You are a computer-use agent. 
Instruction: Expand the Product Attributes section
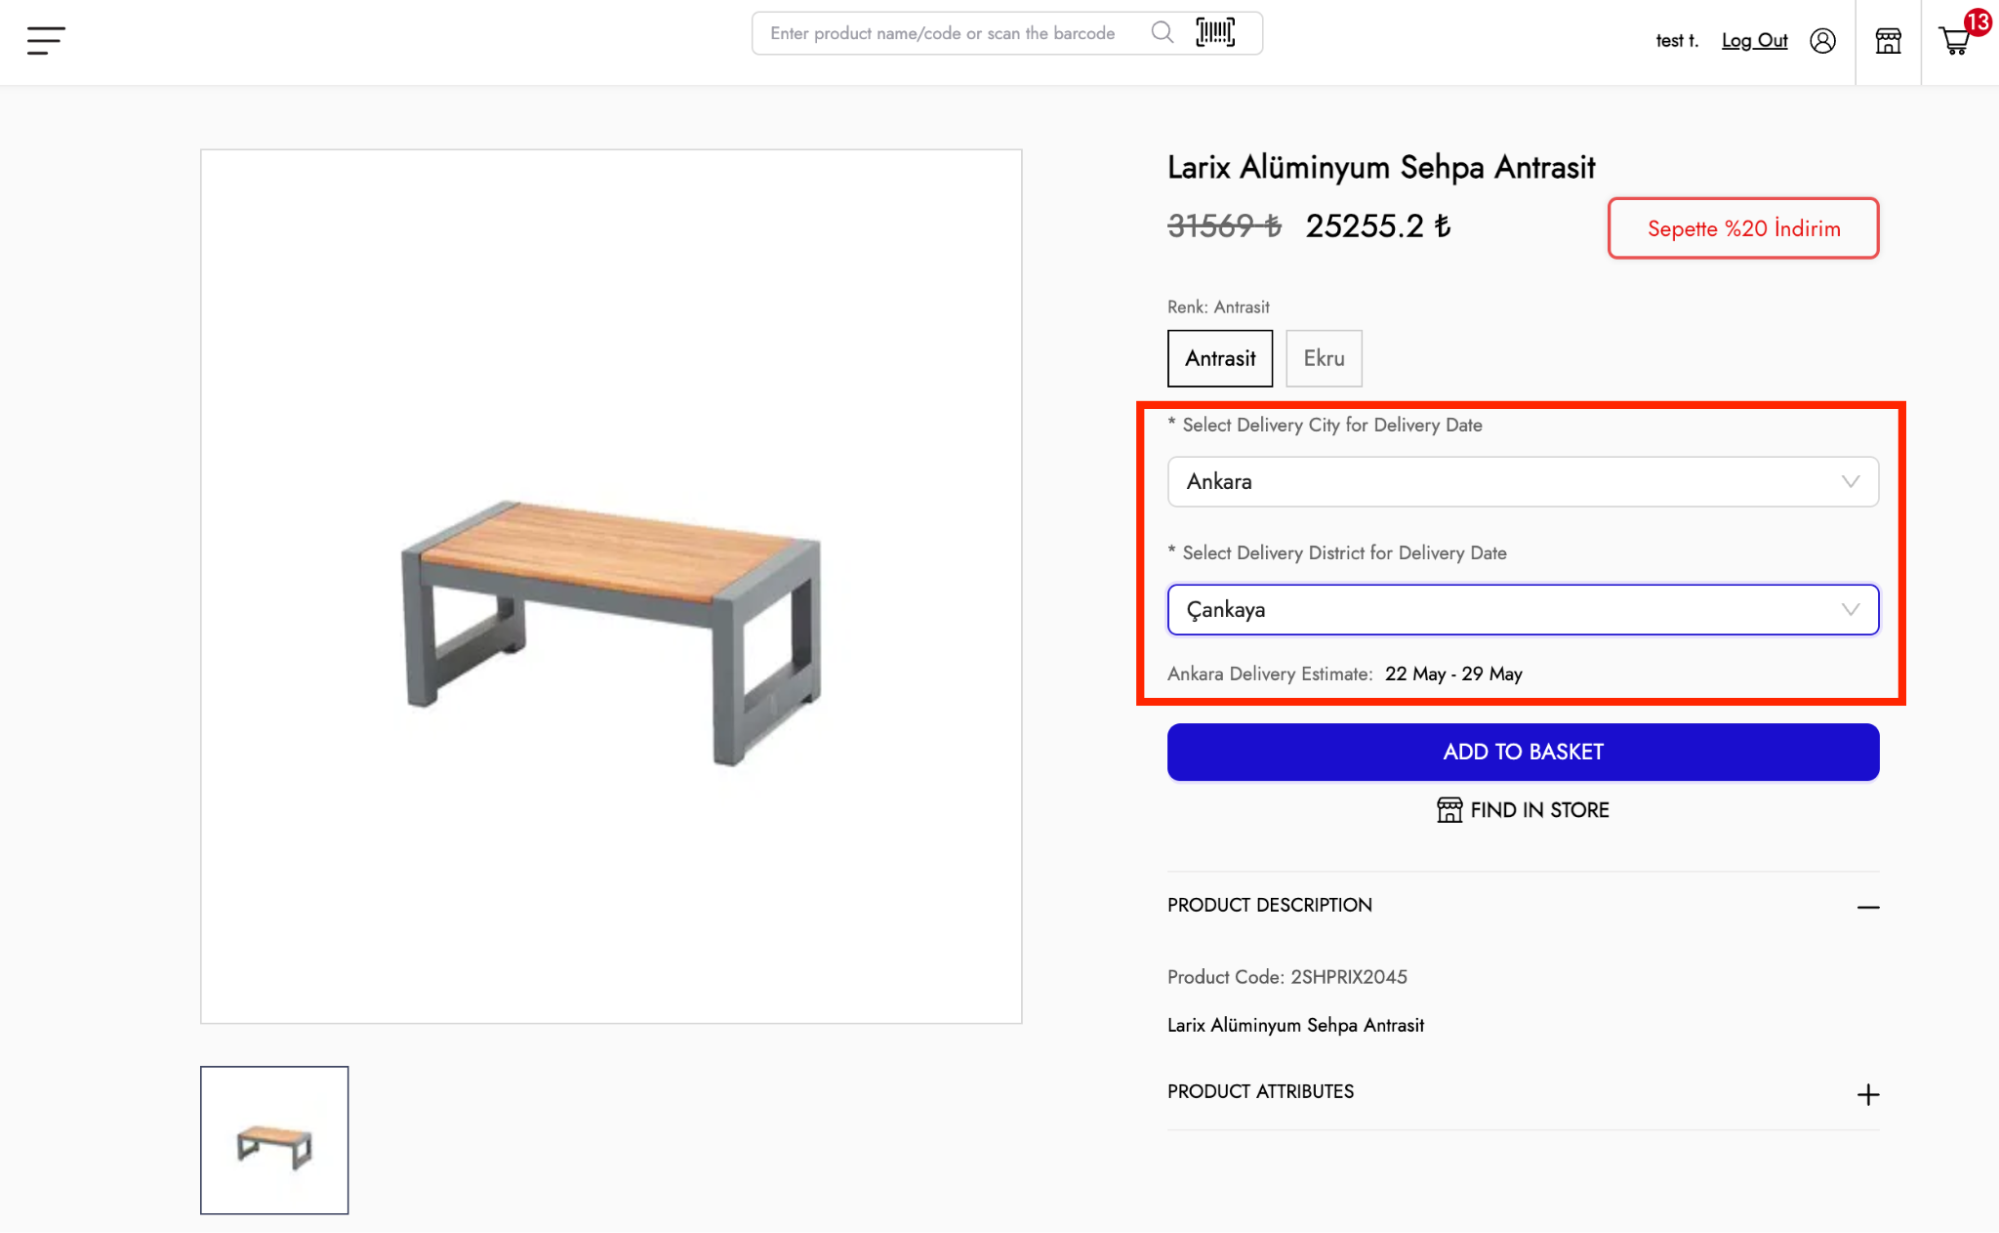pos(1867,1094)
